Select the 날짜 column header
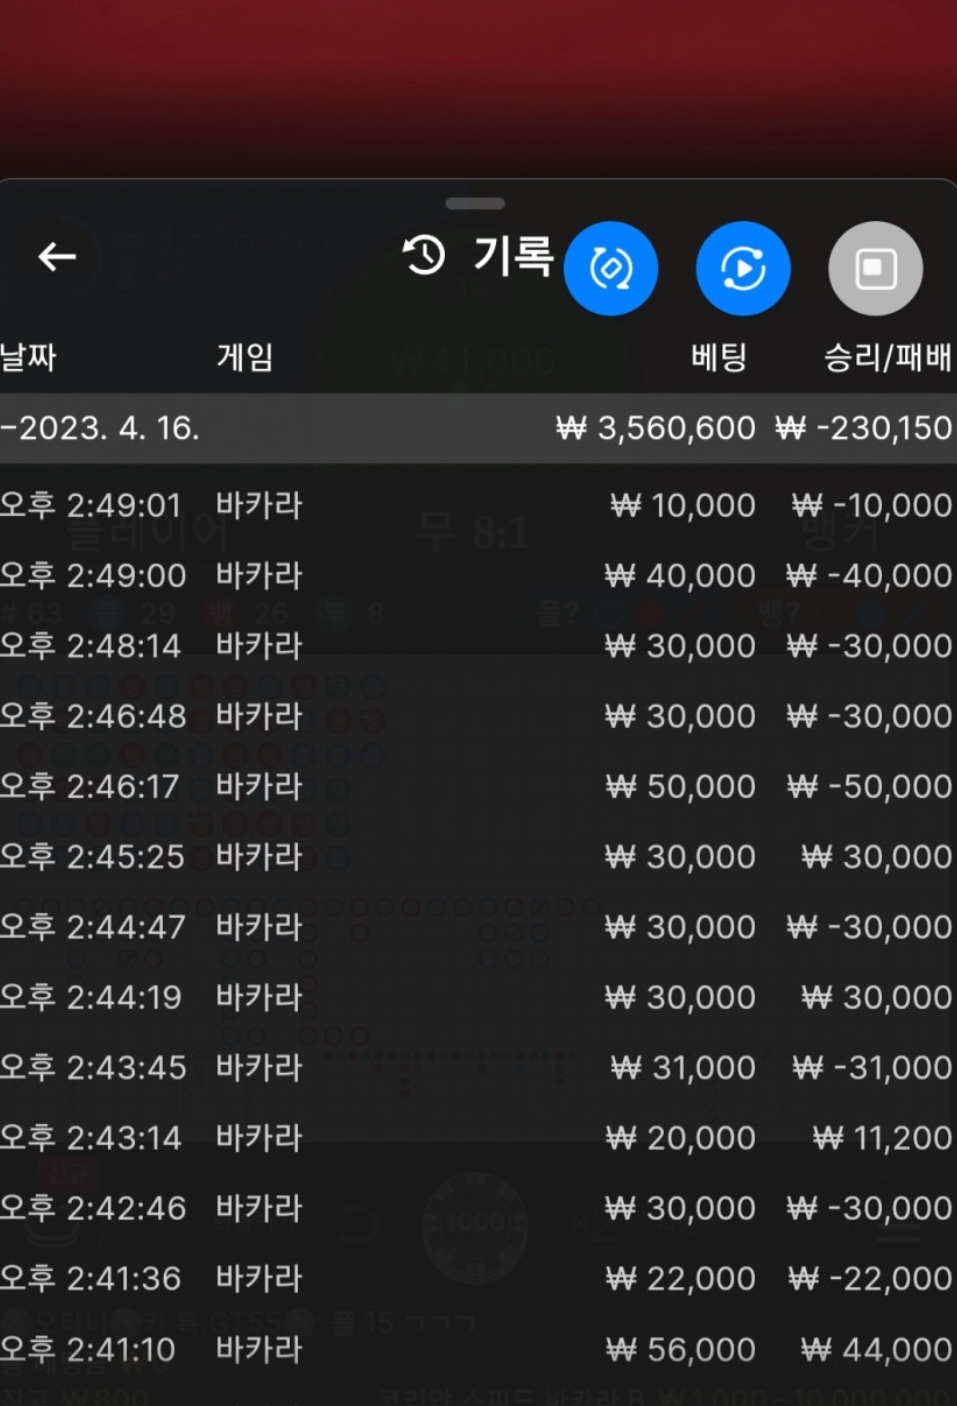The width and height of the screenshot is (957, 1406). click(29, 357)
